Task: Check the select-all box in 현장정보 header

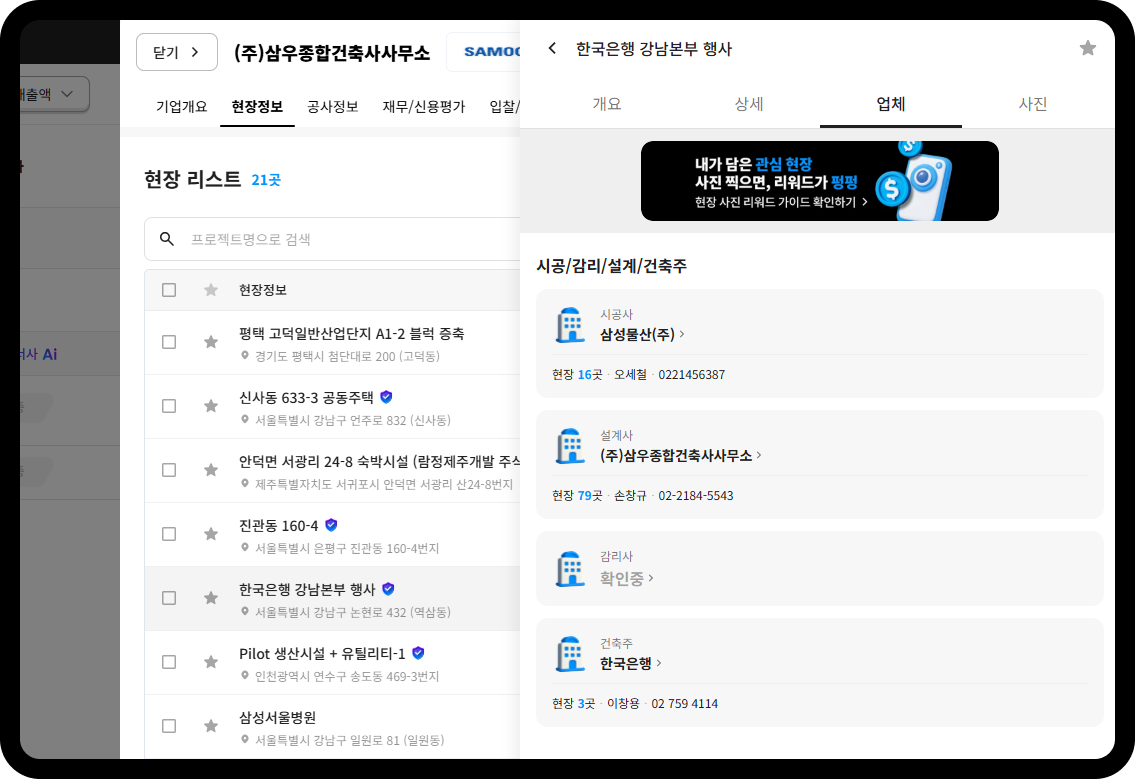Action: coord(169,290)
